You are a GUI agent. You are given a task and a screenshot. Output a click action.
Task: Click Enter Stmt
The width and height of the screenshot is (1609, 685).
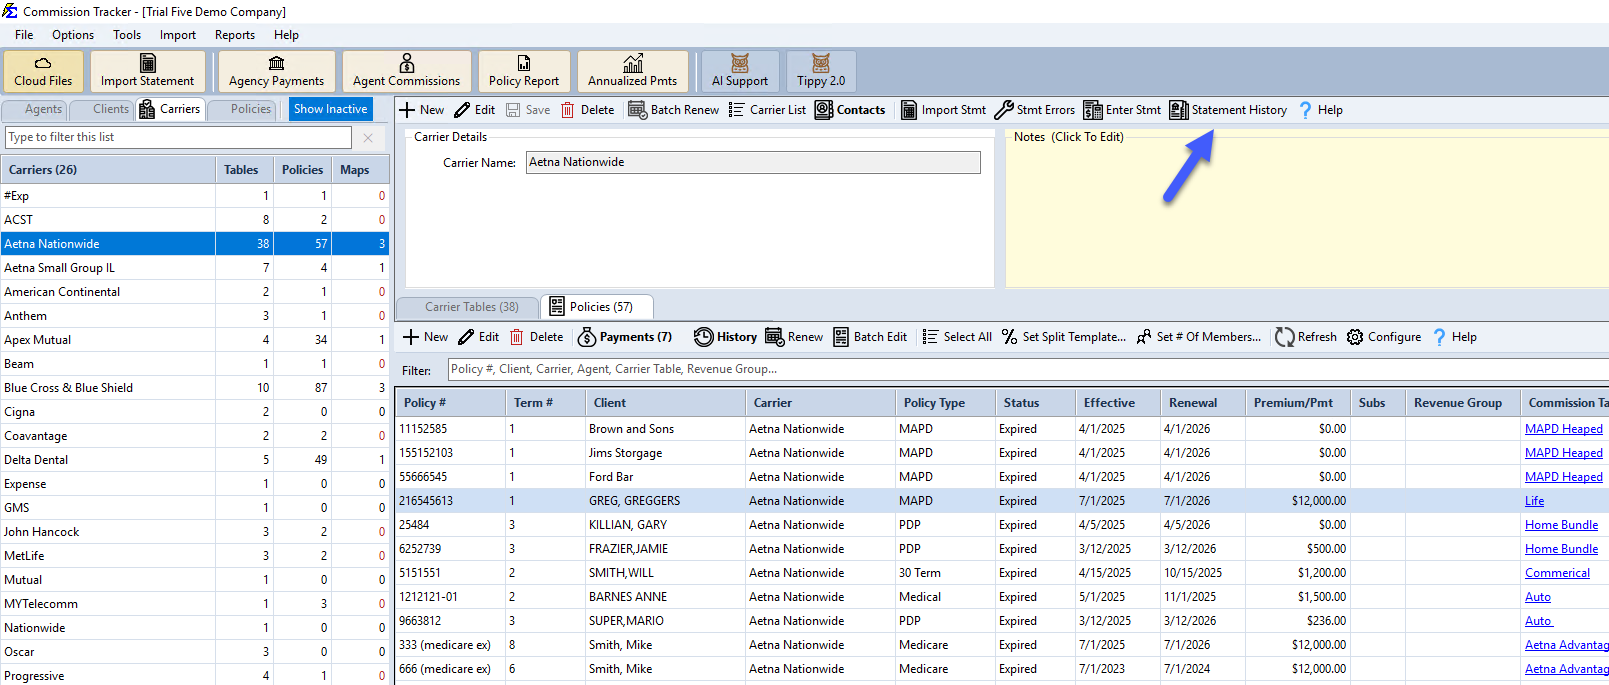(1122, 110)
